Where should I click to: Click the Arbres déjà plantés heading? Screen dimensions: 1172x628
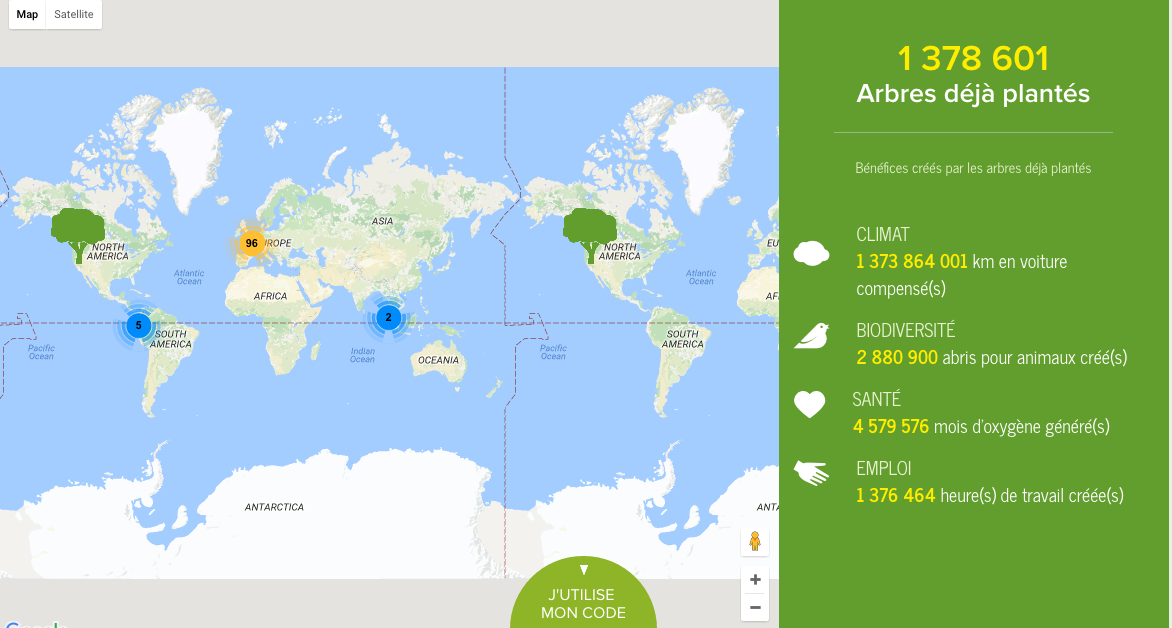click(x=973, y=94)
